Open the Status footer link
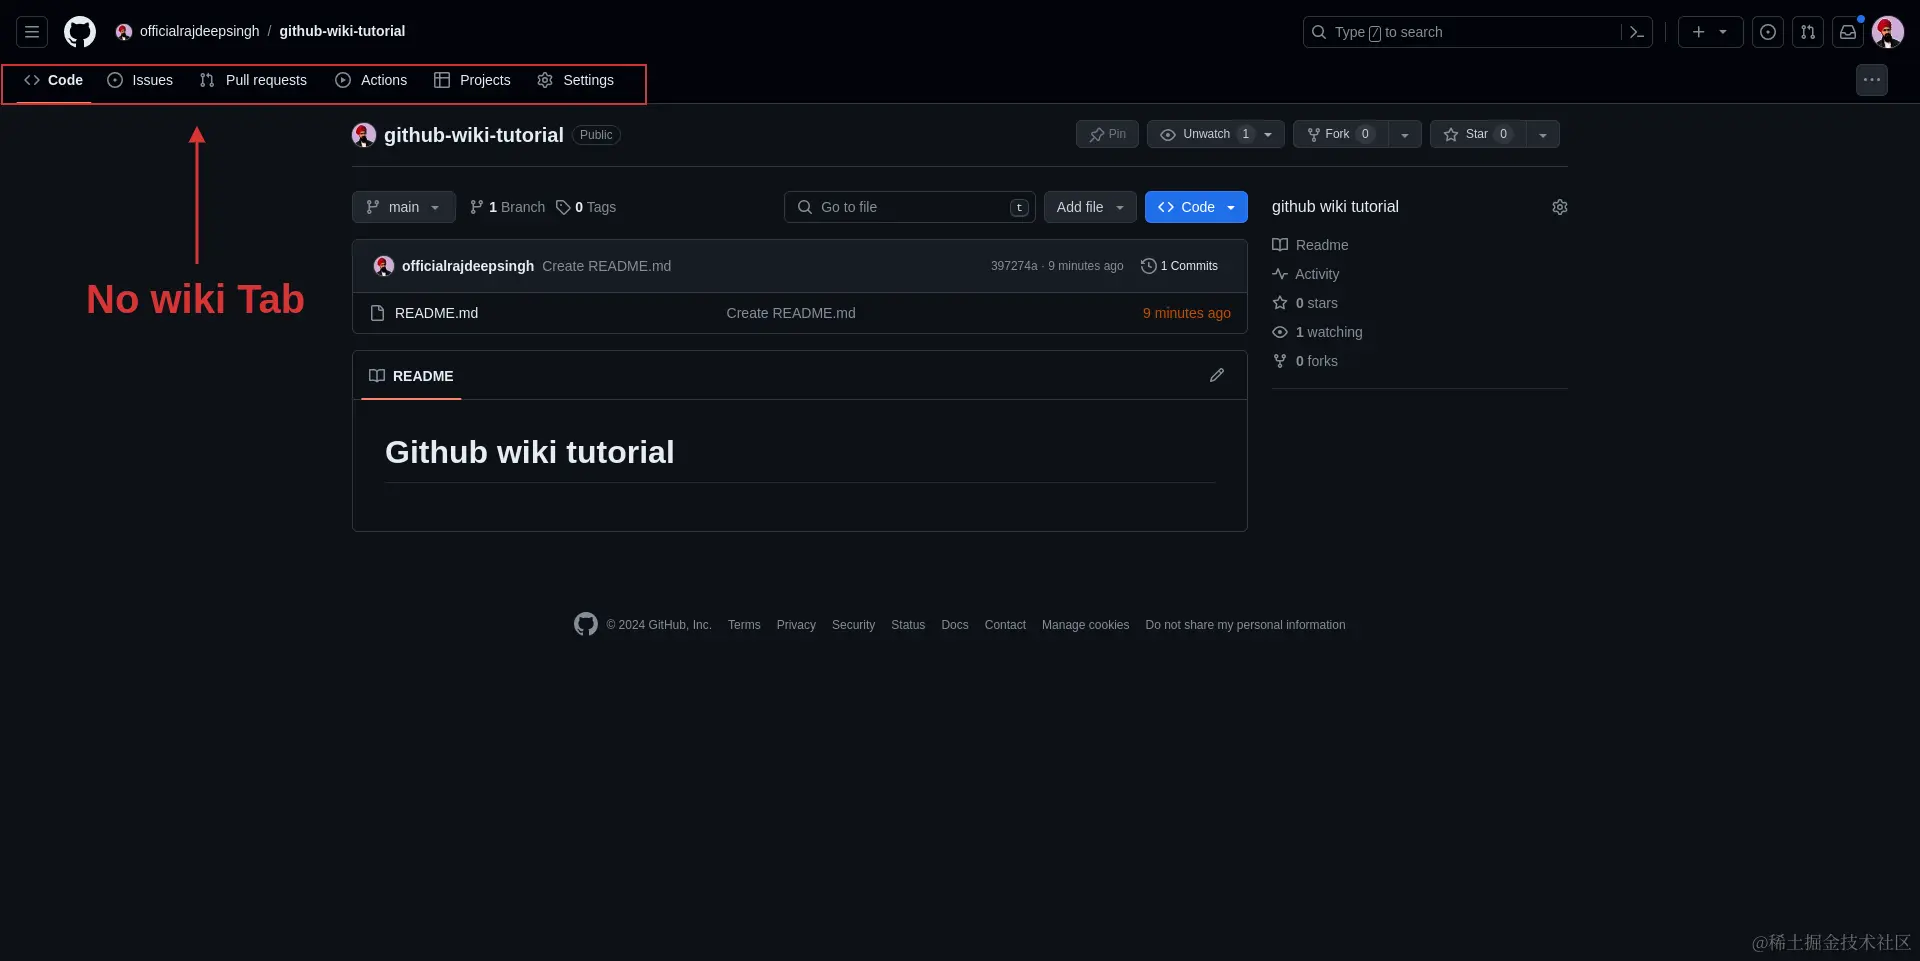This screenshot has width=1920, height=961. coord(908,625)
